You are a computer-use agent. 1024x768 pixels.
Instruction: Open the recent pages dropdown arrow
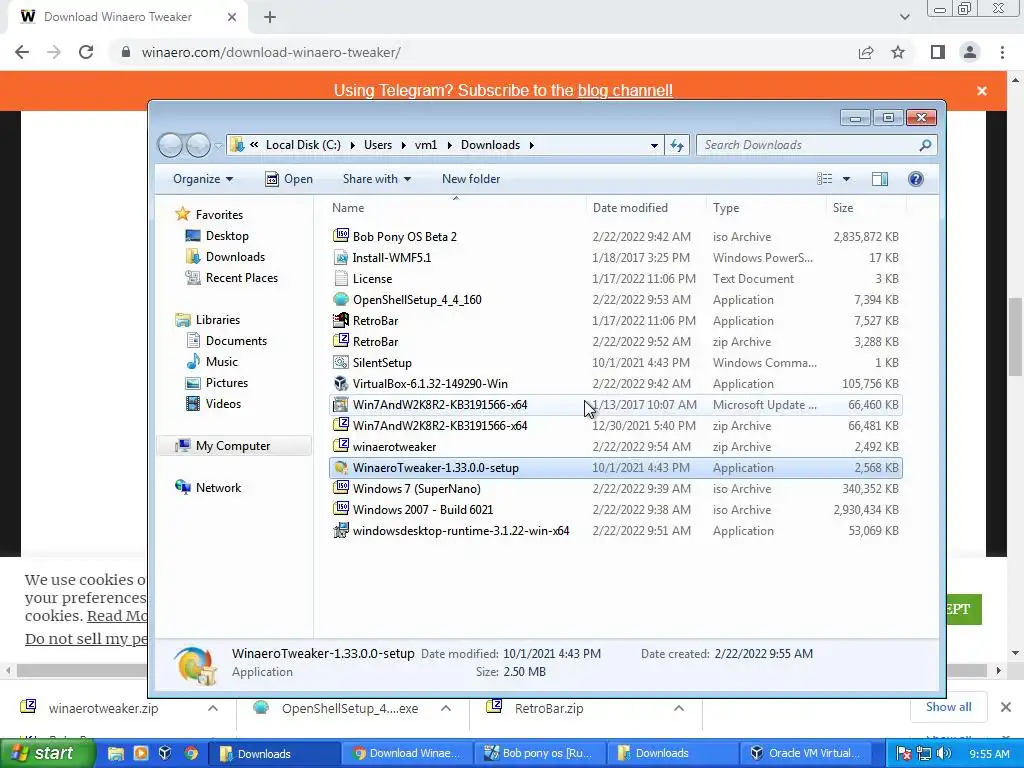pyautogui.click(x=219, y=146)
